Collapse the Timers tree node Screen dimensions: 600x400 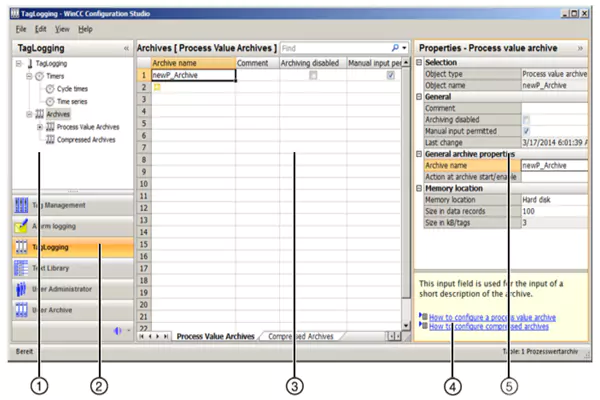29,76
